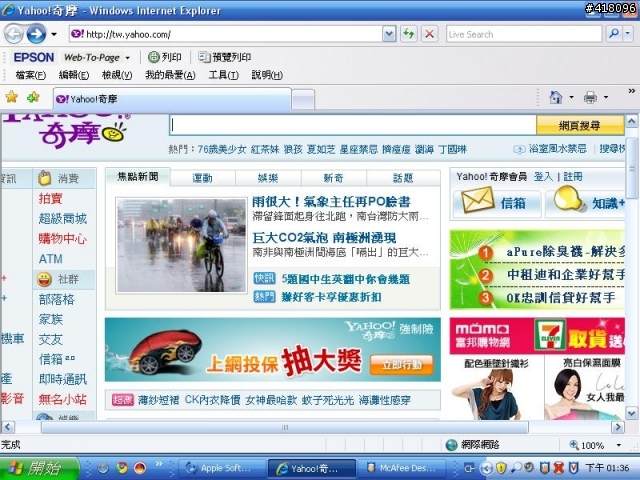
Task: Select the 話題 news tab
Action: click(x=403, y=178)
